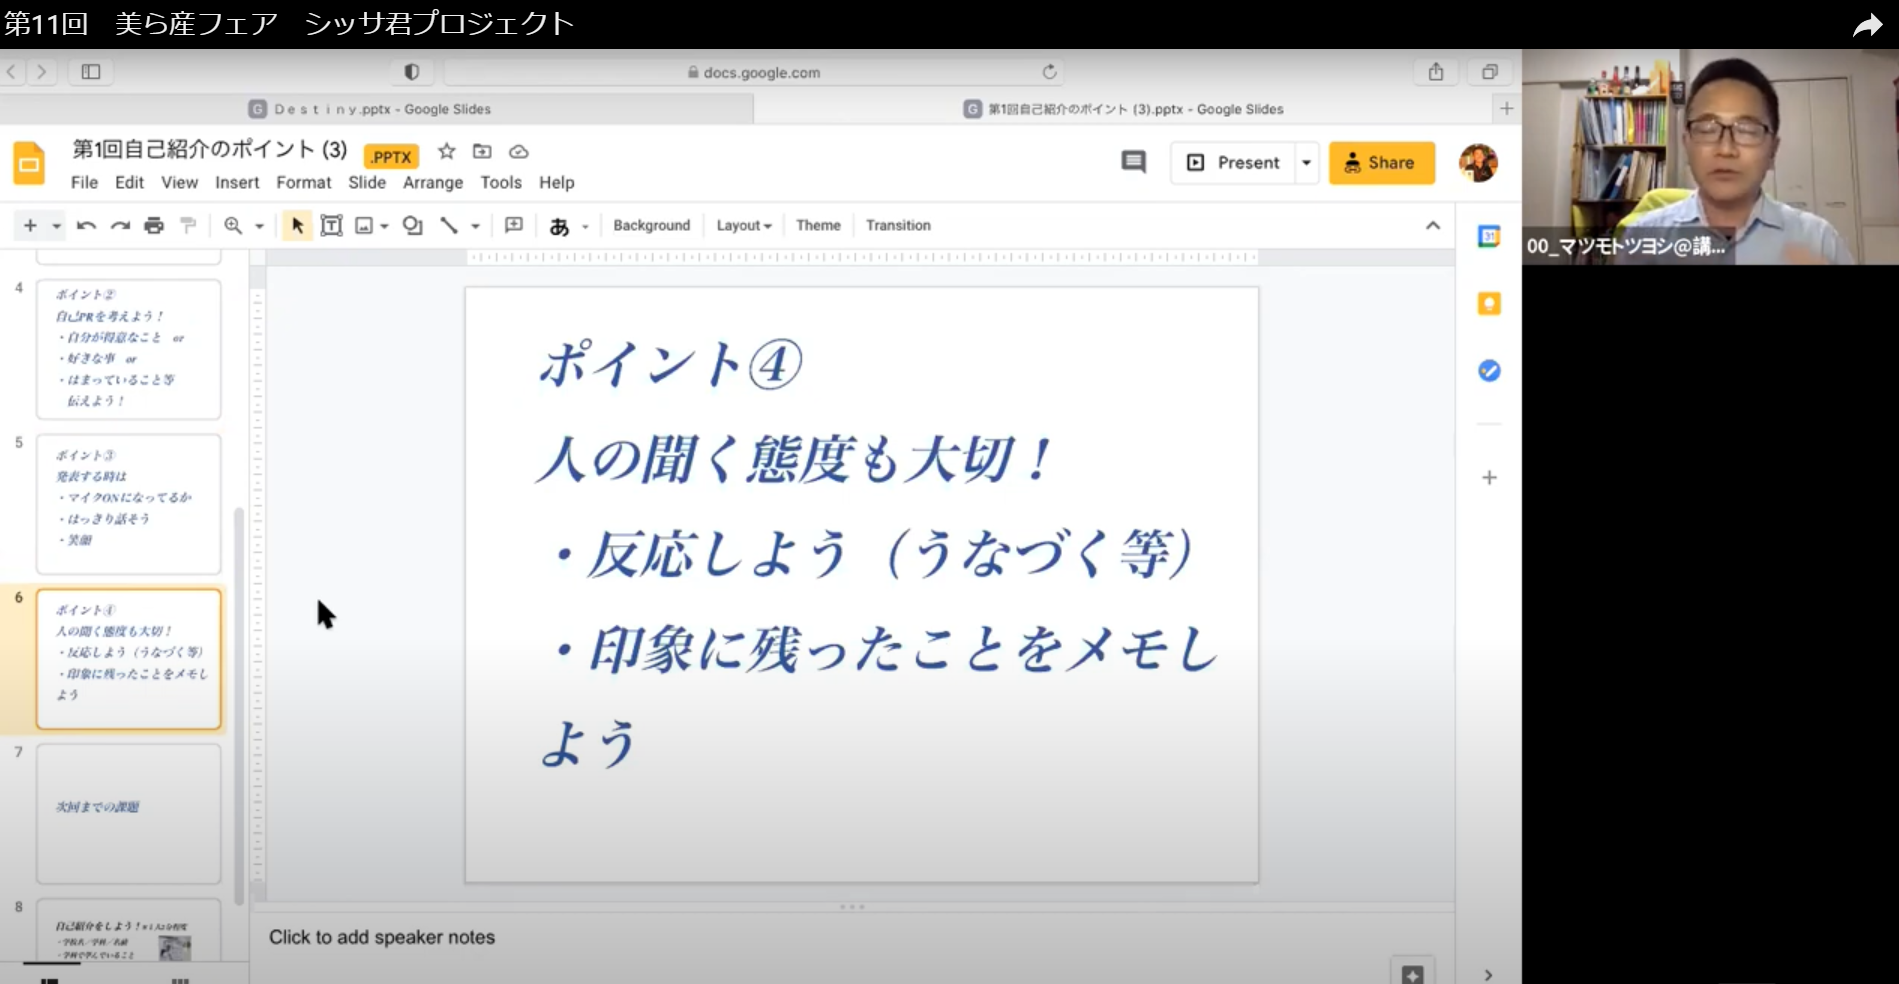1899x984 pixels.
Task: Select slide 4 thumbnail ポイント②
Action: coord(129,349)
